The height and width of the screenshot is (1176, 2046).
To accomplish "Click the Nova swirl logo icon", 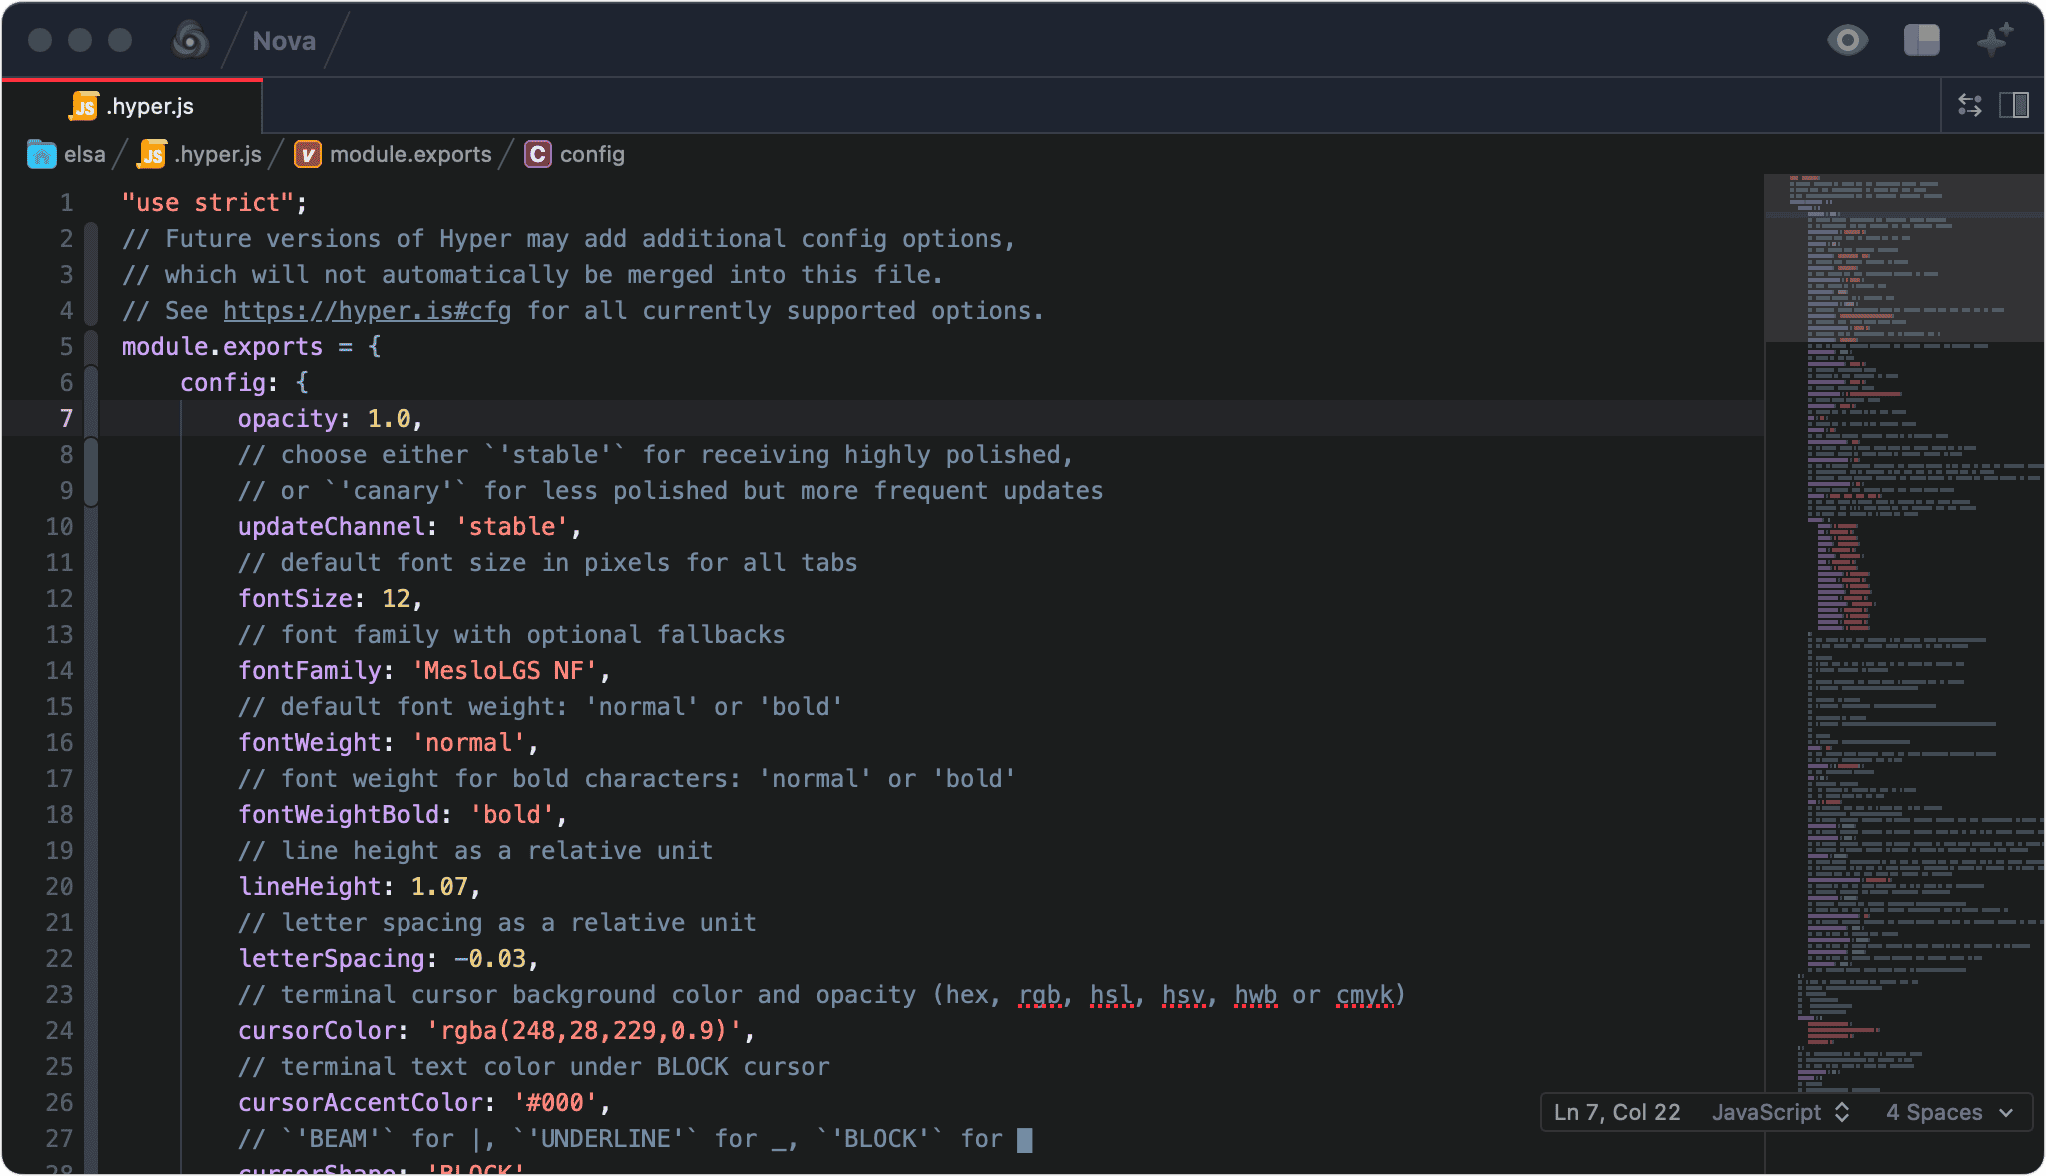I will [x=190, y=40].
